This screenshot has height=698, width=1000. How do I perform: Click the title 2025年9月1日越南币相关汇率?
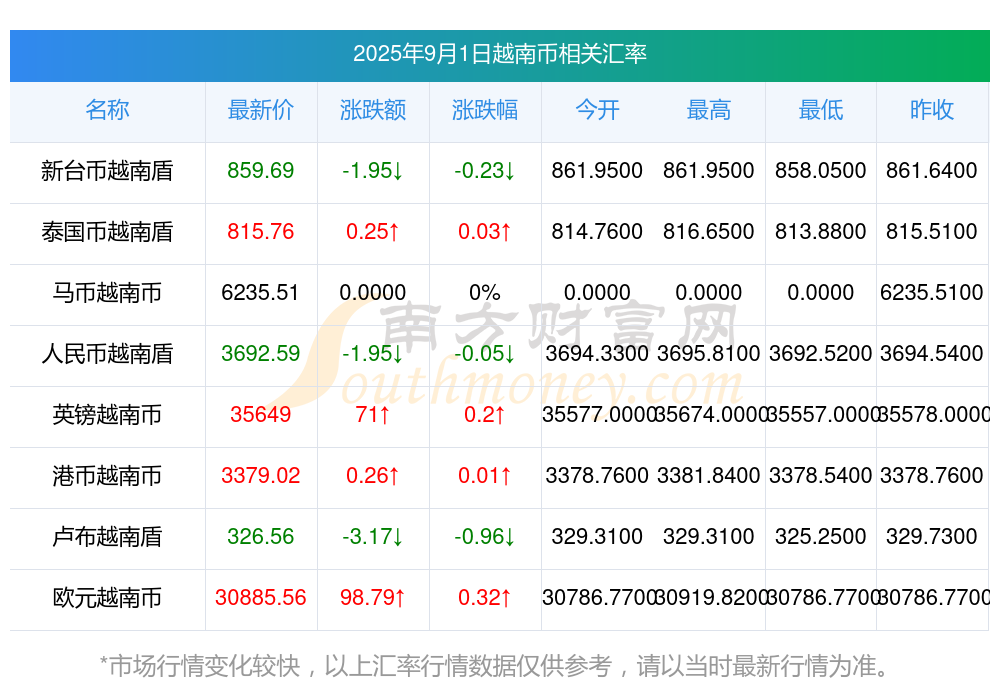[499, 54]
